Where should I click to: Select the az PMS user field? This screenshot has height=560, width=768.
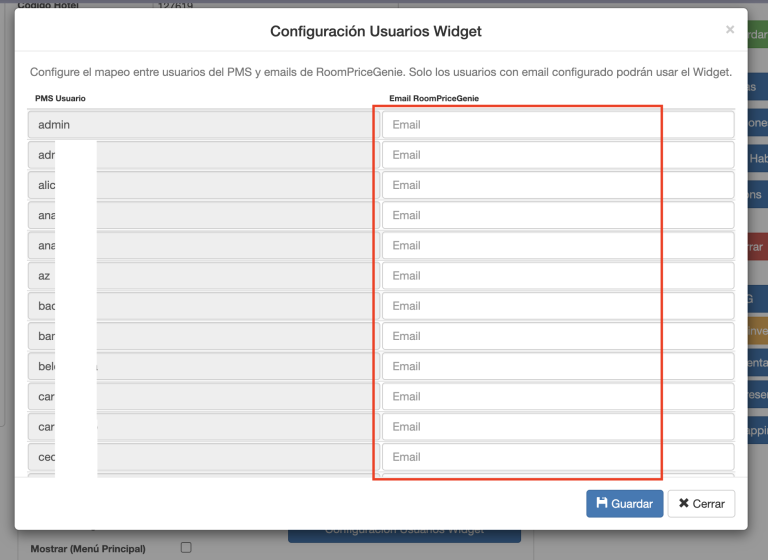pyautogui.click(x=200, y=275)
